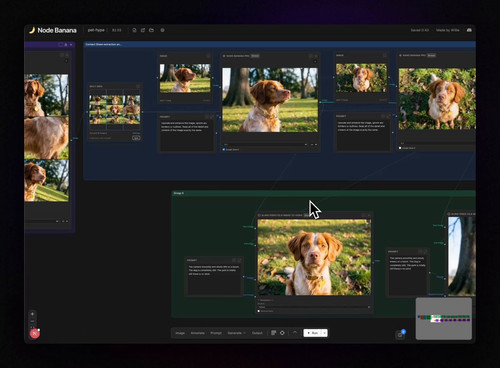Screen dimensions: 500x368
Task: Follow the Made by Willie link
Action: (448, 30)
